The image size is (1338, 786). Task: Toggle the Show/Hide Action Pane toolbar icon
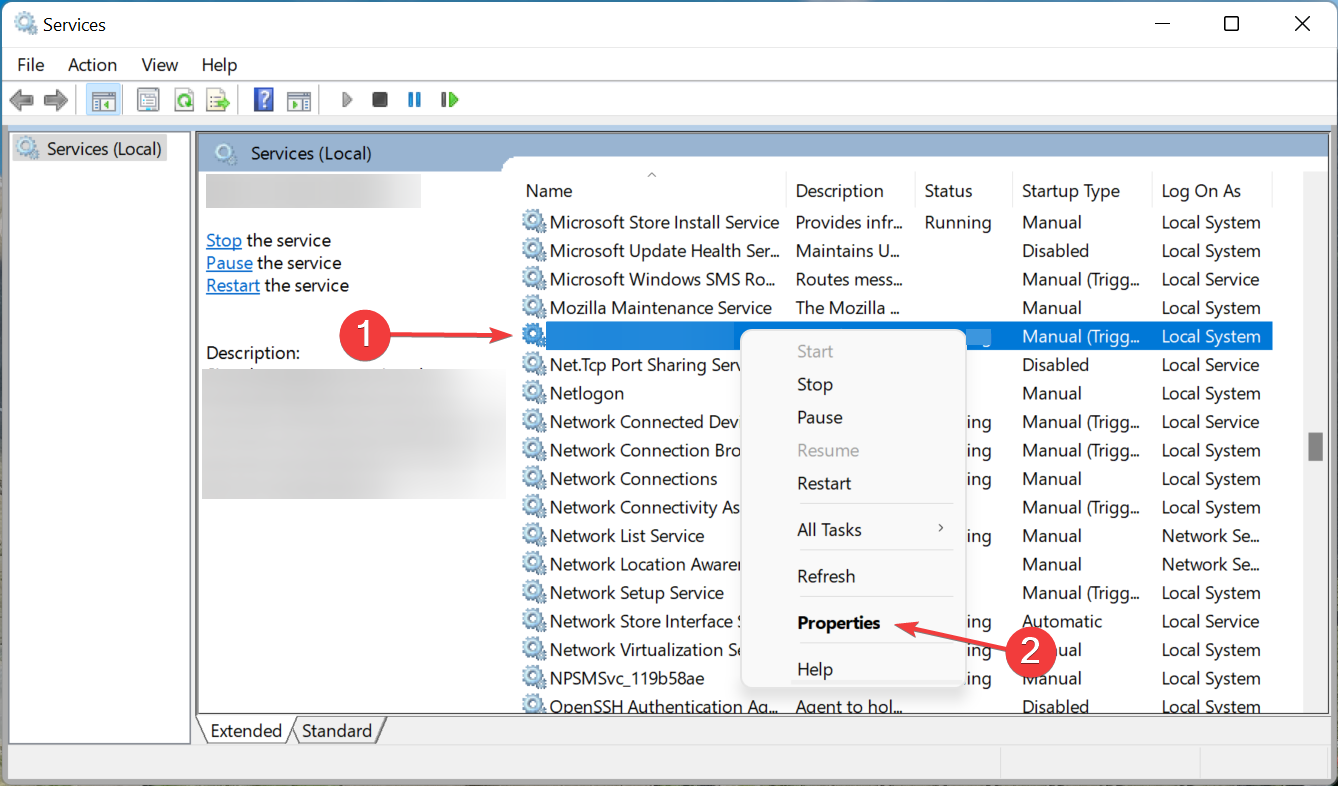point(299,100)
